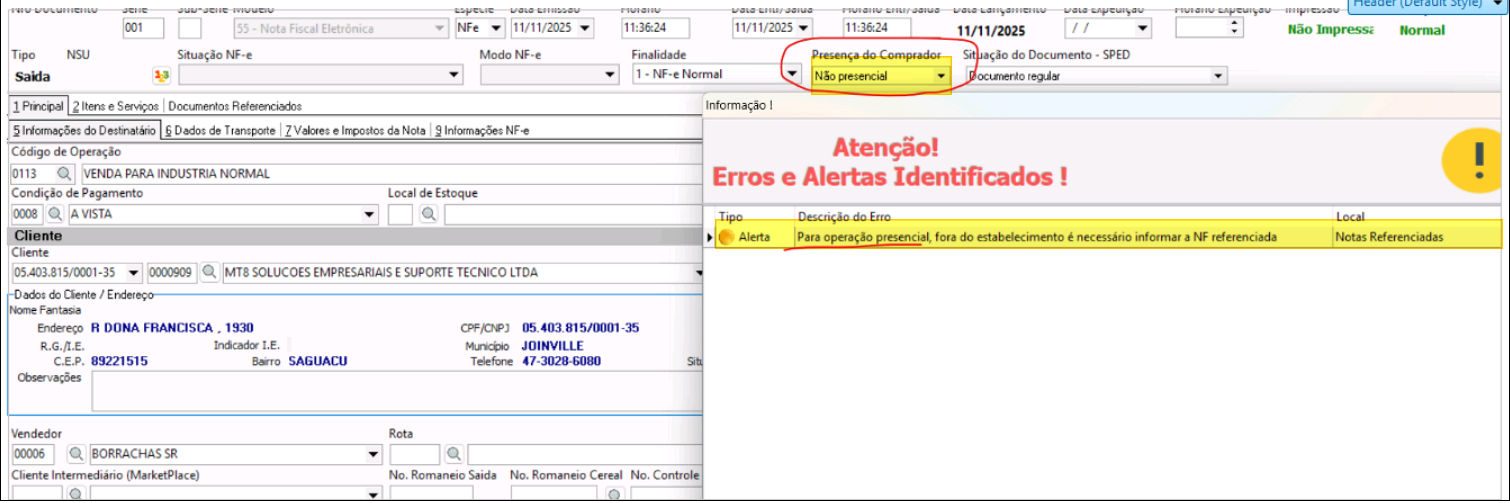The height and width of the screenshot is (503, 1510).
Task: Open the Data Emissão date picker
Action: coord(585,28)
